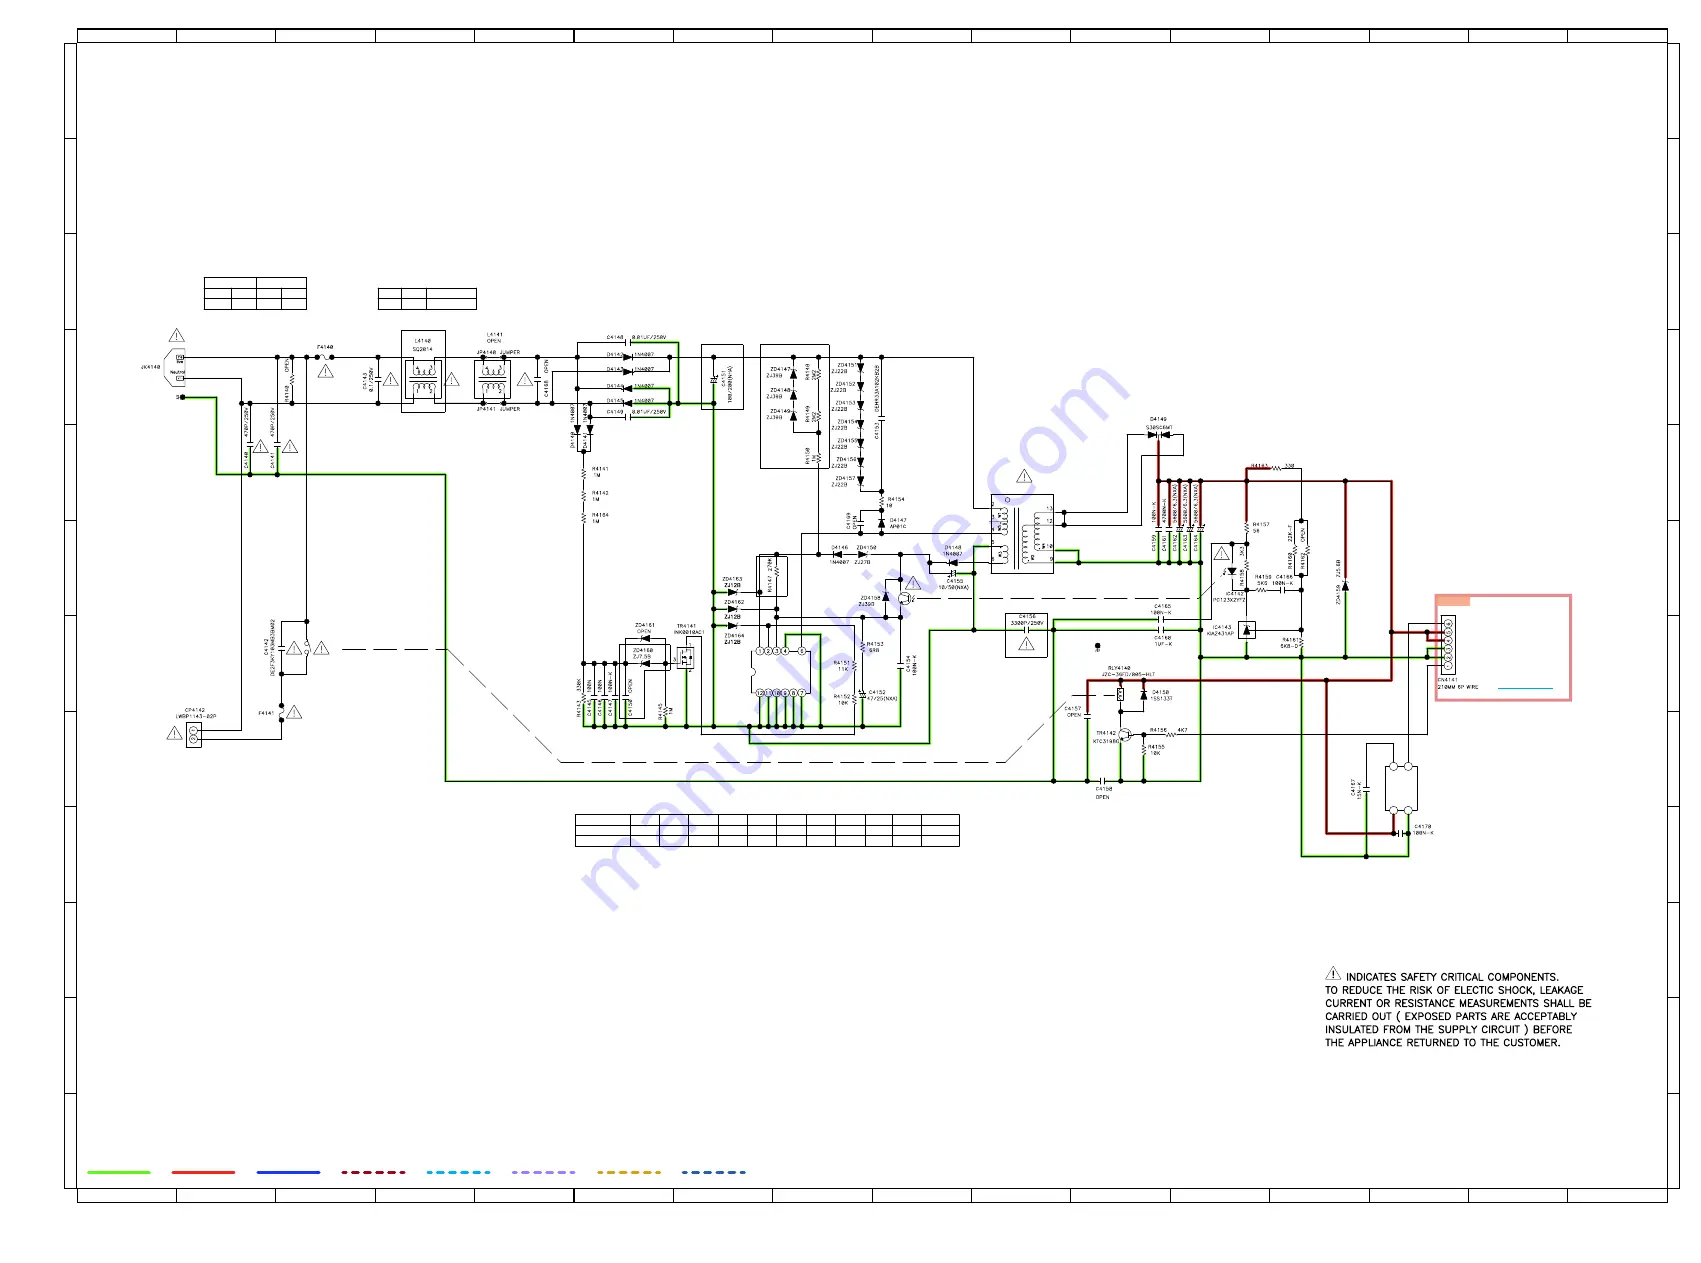Select the purple dashed legend line
1701x1263 pixels.
543,1172
